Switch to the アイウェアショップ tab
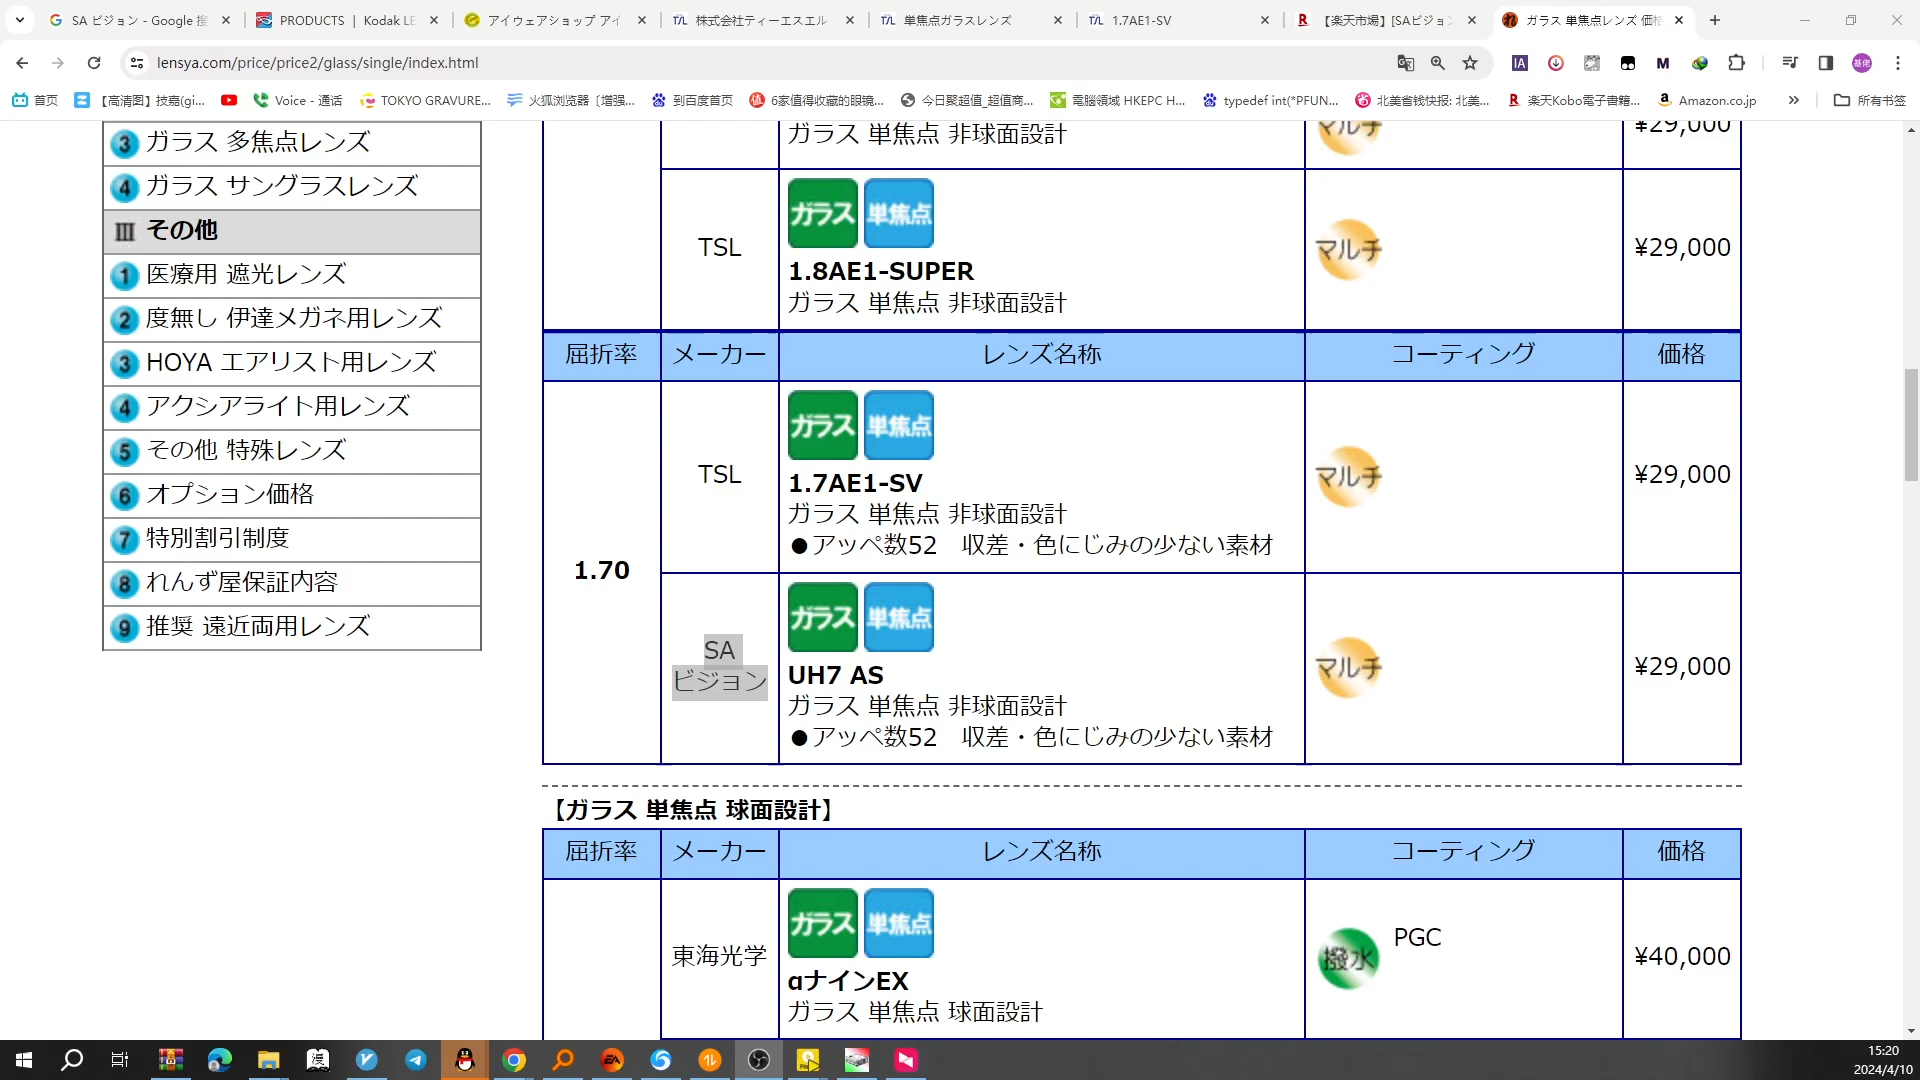 pos(555,20)
